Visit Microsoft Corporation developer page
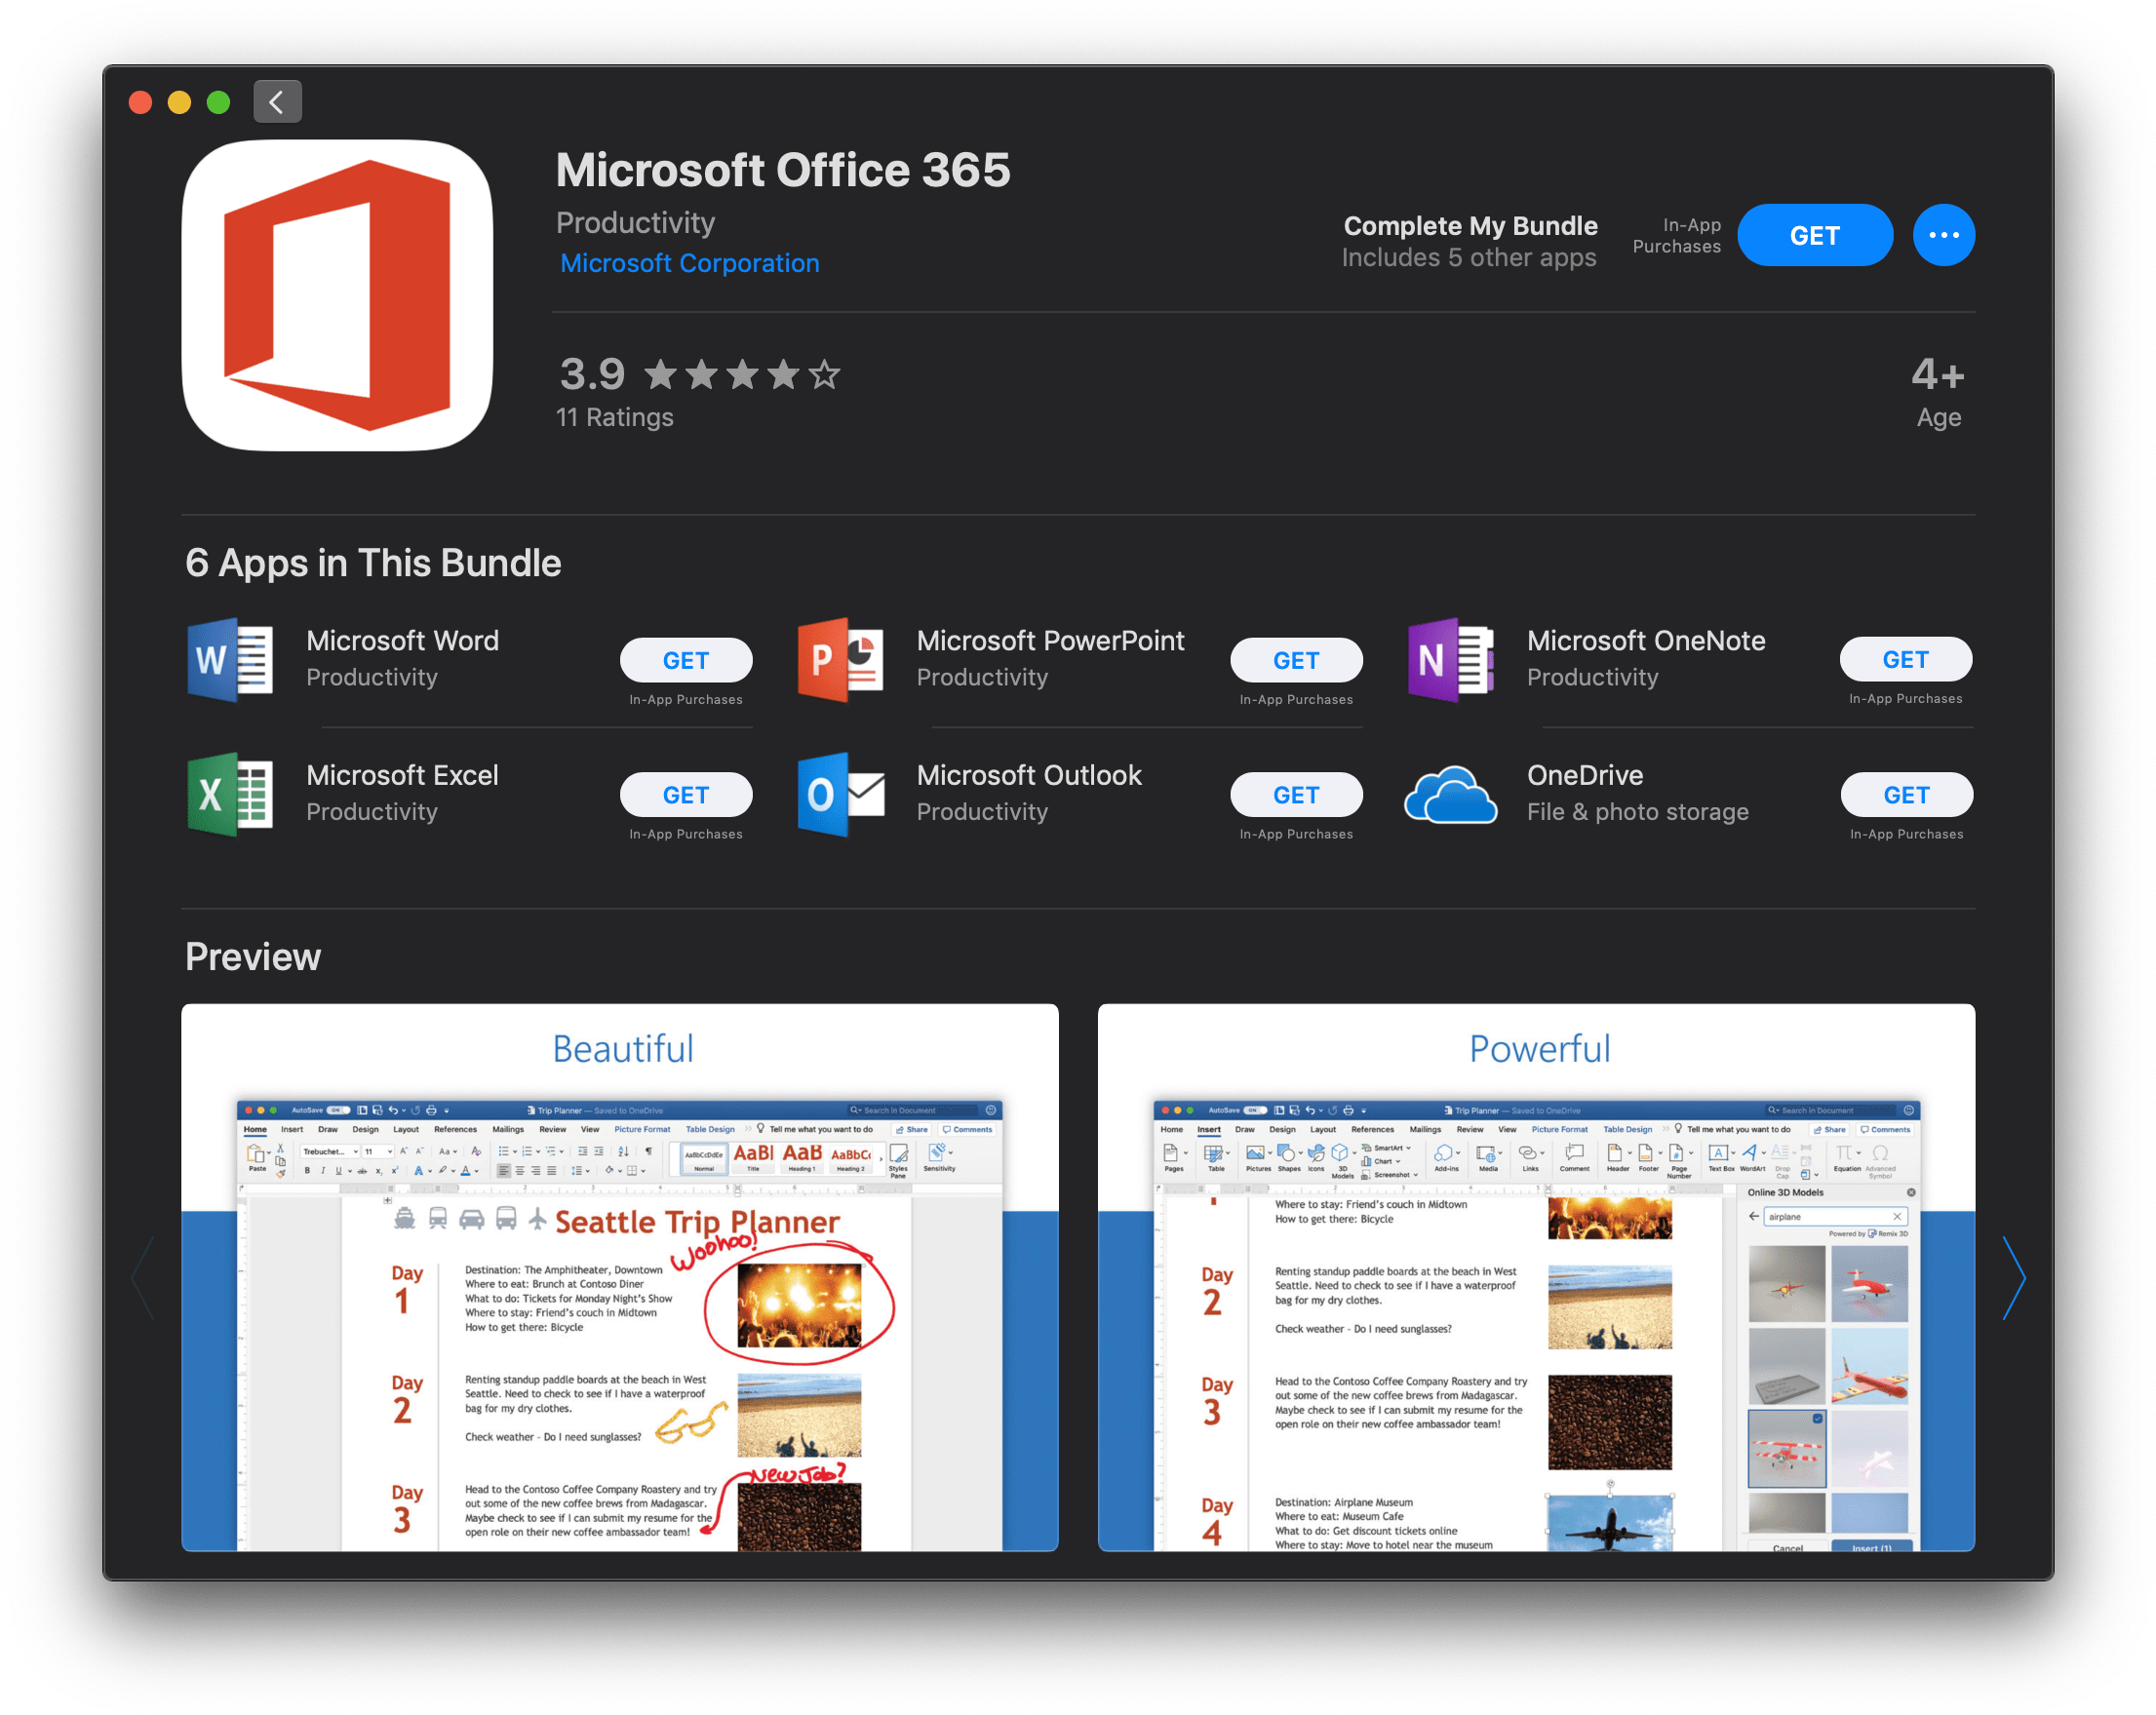The width and height of the screenshot is (2156, 1715). [689, 263]
